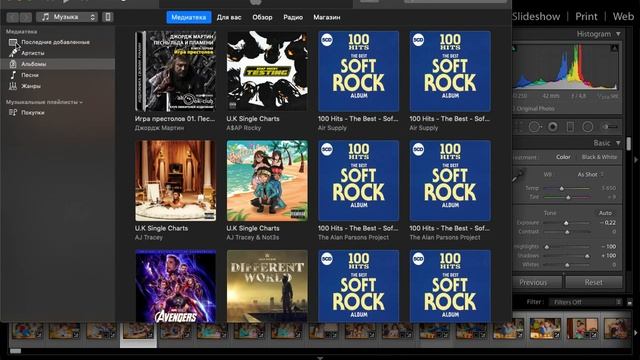Switch to Для вас tab
Viewport: 640px width, 360px height.
229,18
